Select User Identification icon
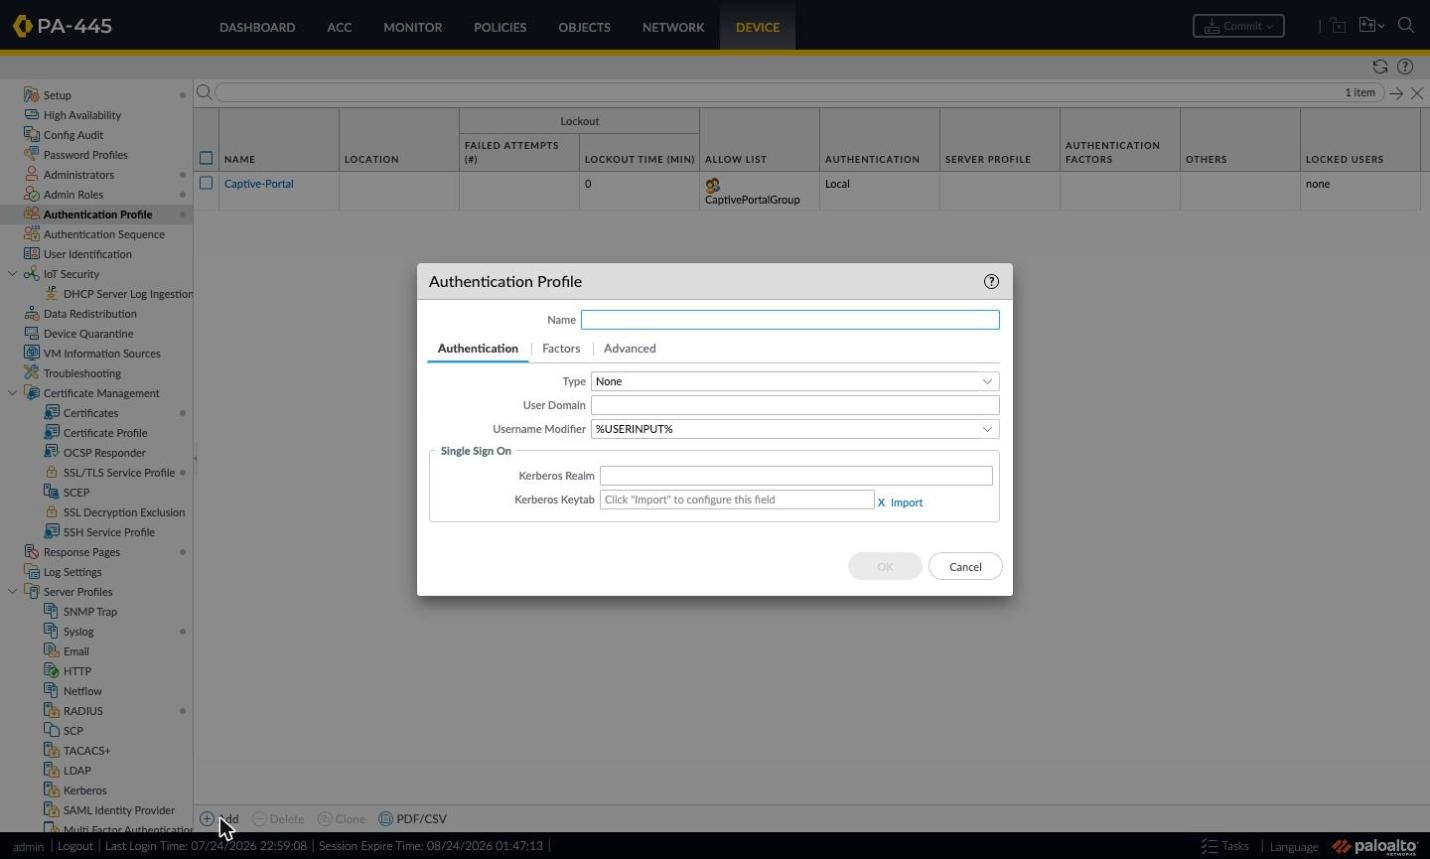 click(x=31, y=254)
